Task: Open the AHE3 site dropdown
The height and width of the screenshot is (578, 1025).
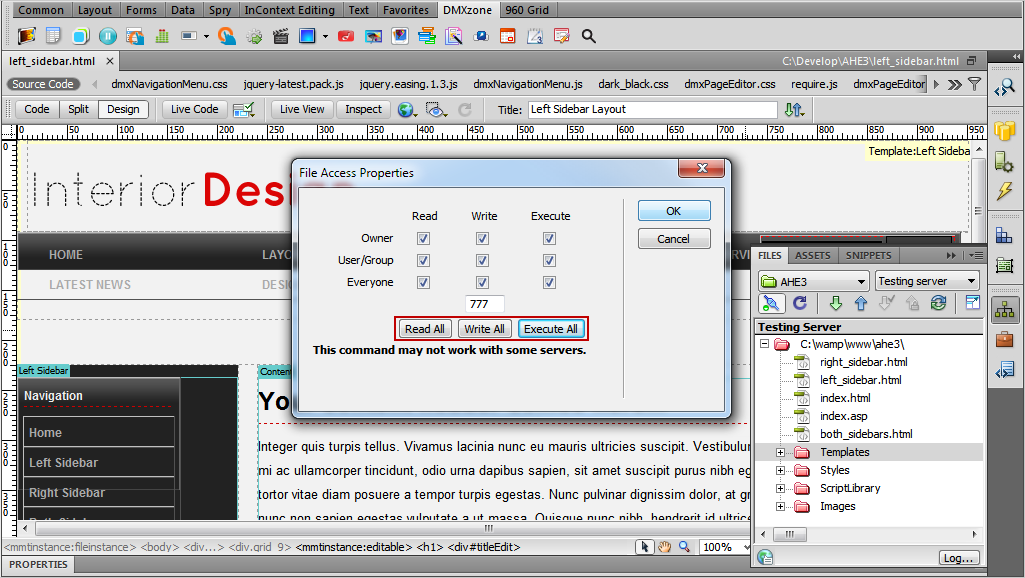Action: (813, 282)
